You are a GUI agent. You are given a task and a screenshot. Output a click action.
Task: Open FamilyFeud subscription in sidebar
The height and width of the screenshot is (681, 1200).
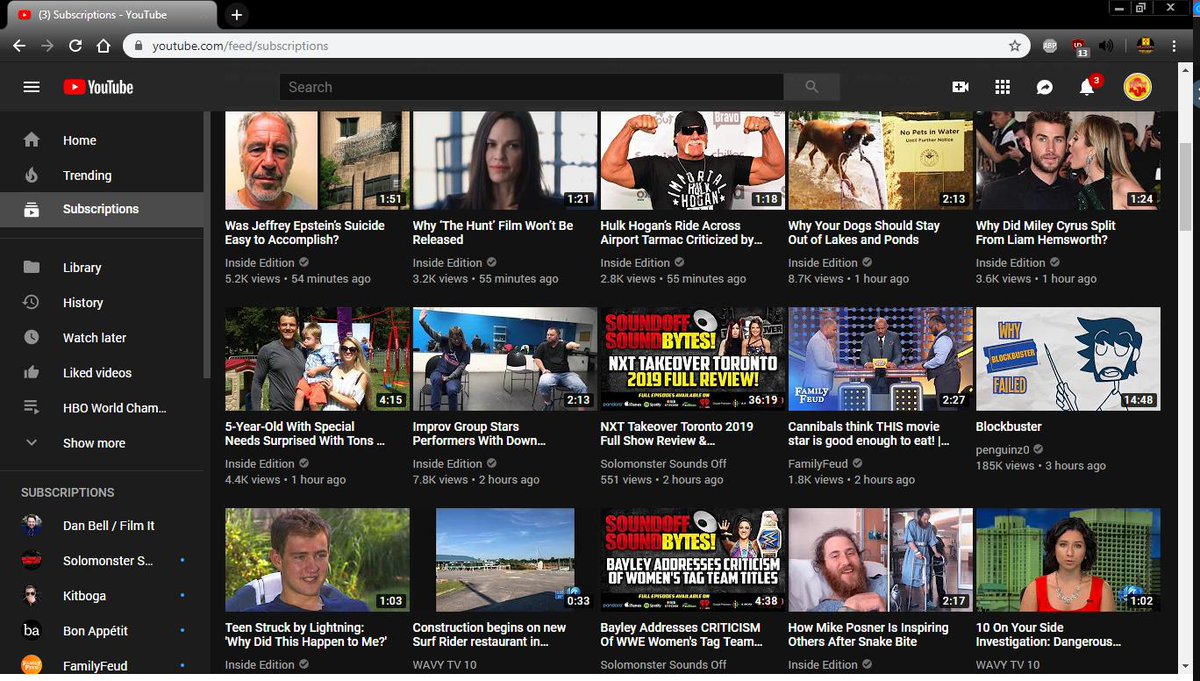click(x=101, y=664)
